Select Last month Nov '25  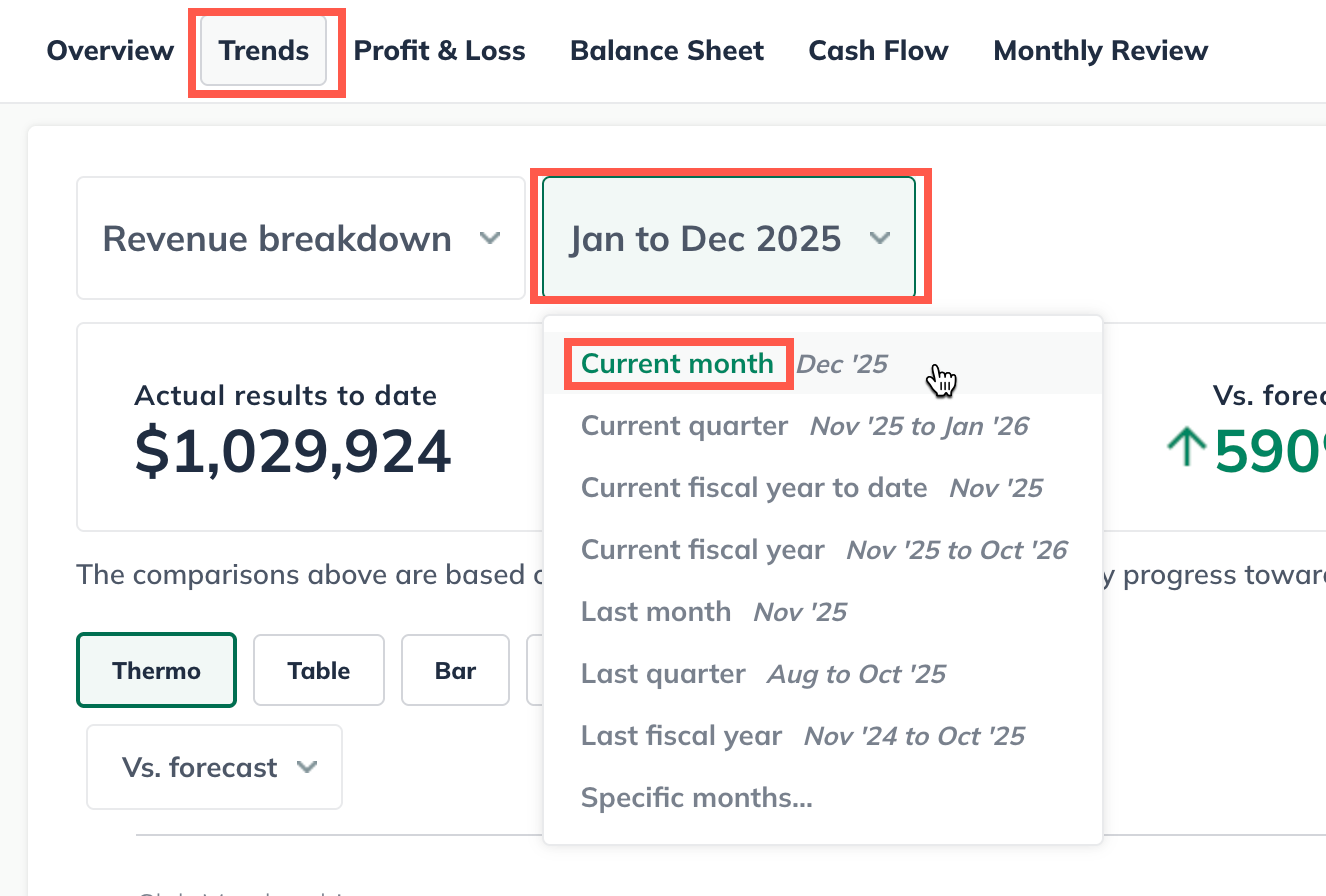(656, 612)
